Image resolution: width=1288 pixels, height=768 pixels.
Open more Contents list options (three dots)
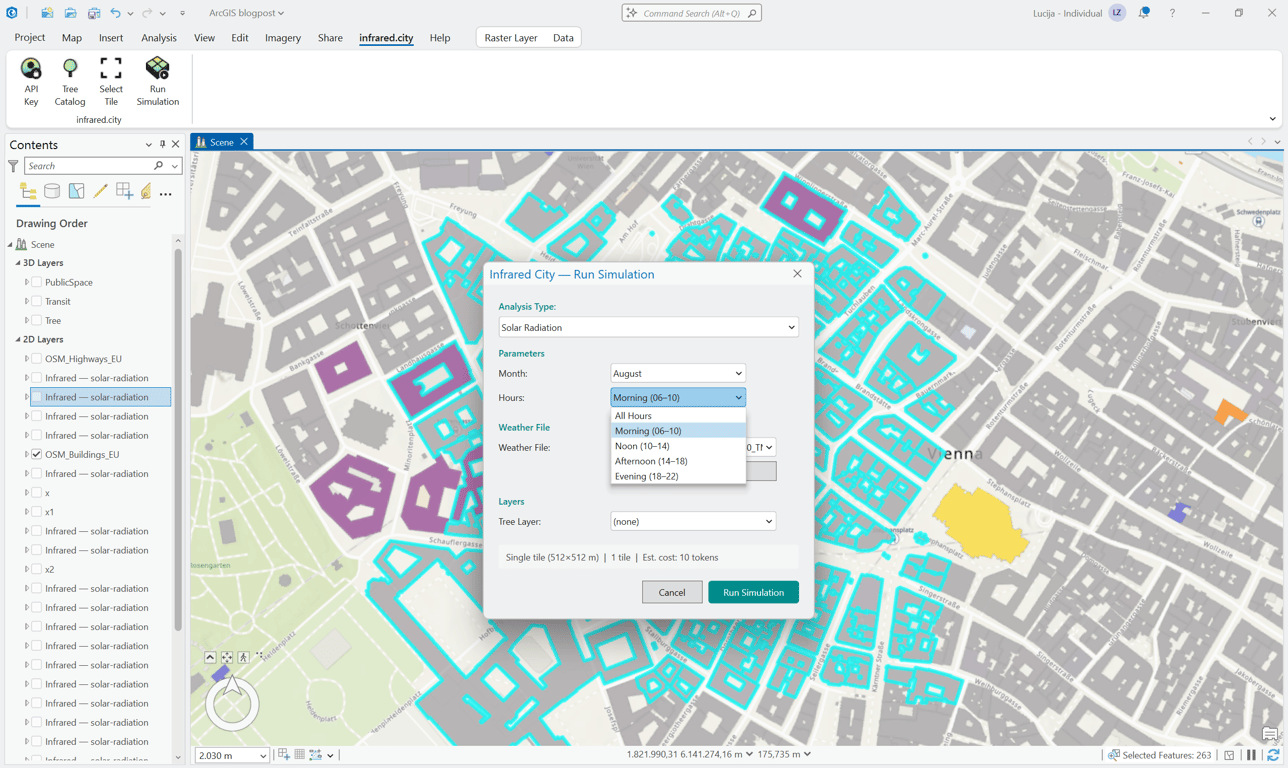click(x=166, y=194)
